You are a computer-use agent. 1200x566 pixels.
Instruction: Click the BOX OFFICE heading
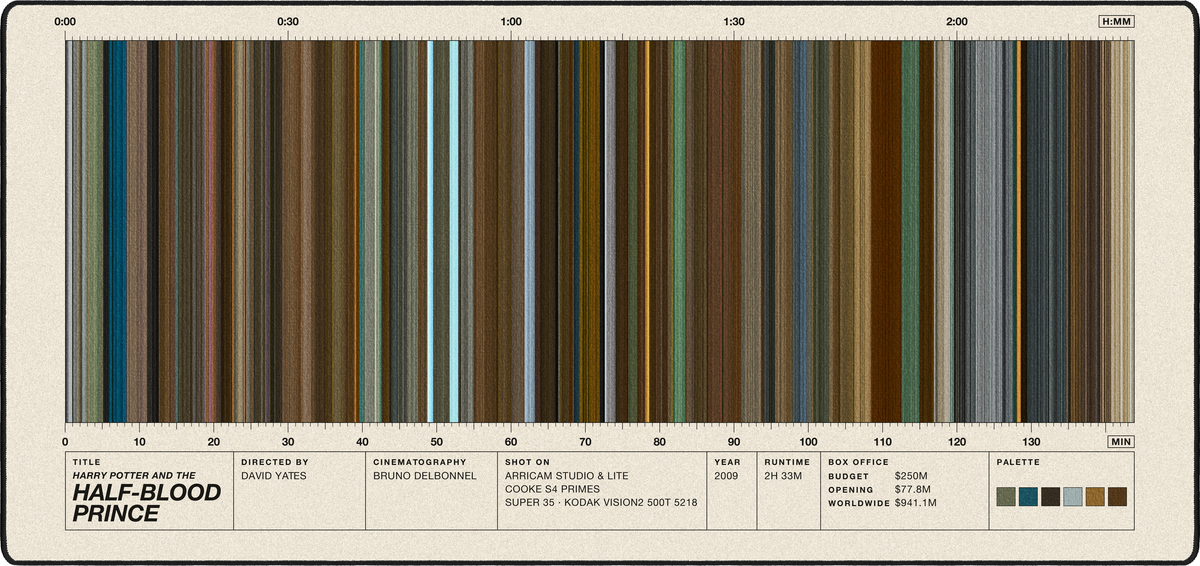(x=859, y=463)
